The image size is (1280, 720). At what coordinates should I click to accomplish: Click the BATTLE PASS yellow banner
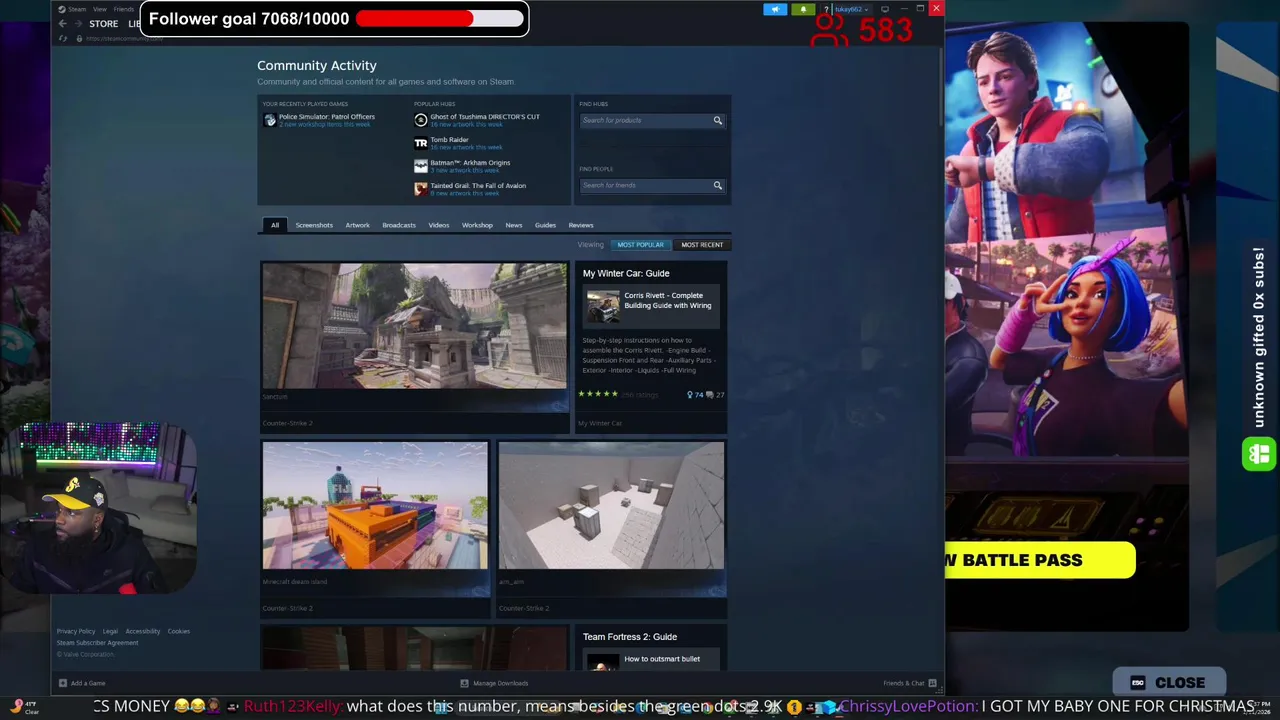[1040, 560]
